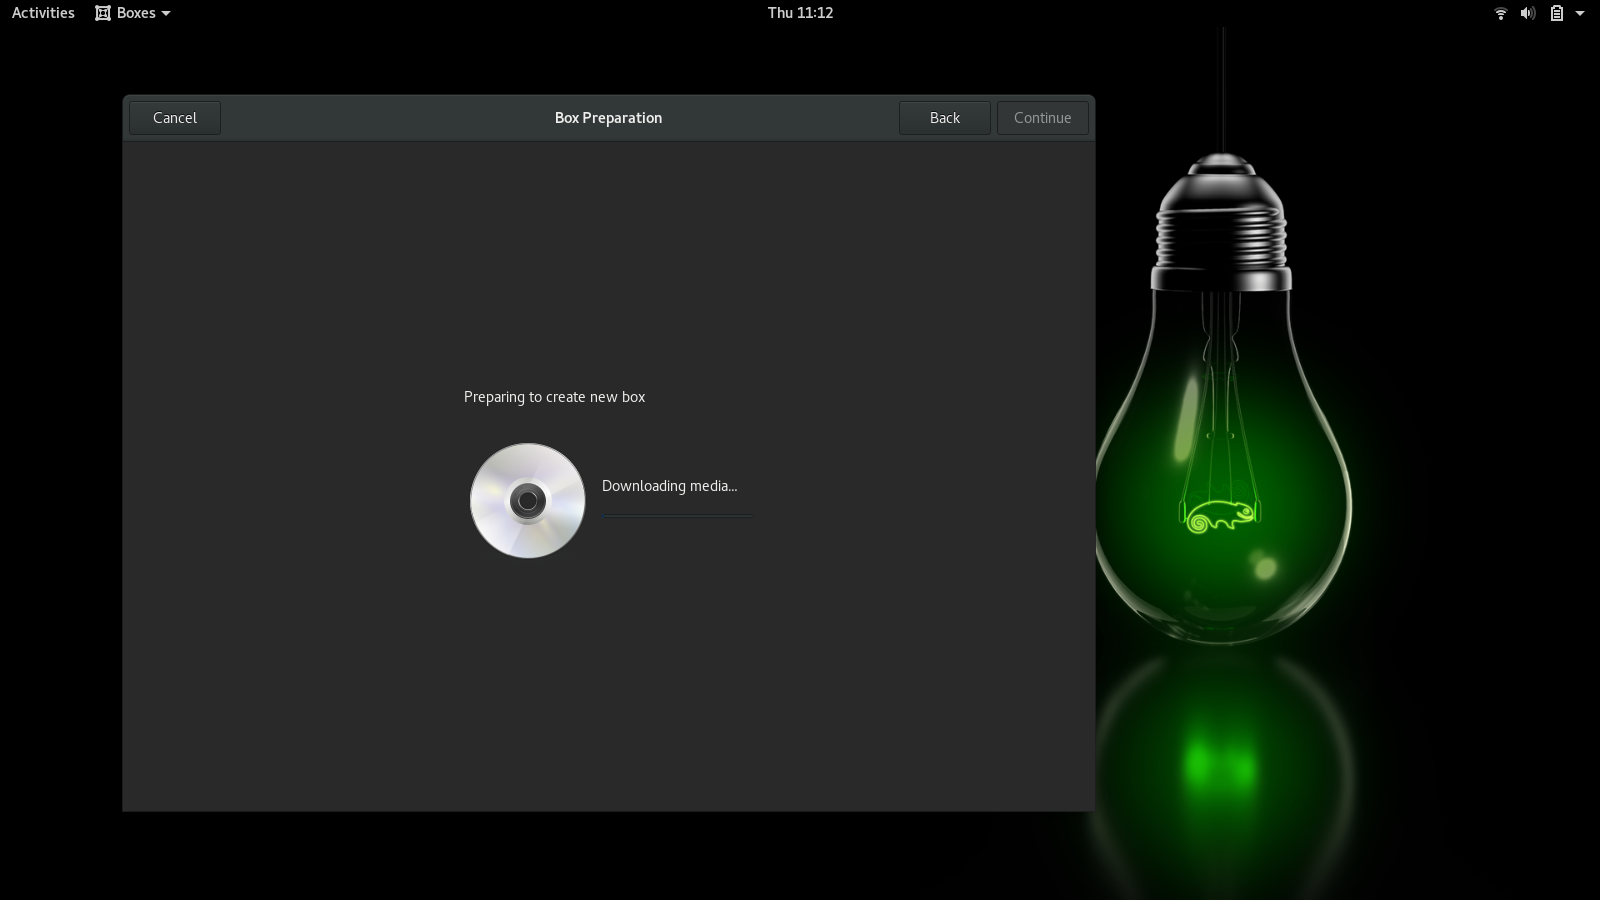Click the battery status icon
The image size is (1600, 900).
[x=1556, y=14]
